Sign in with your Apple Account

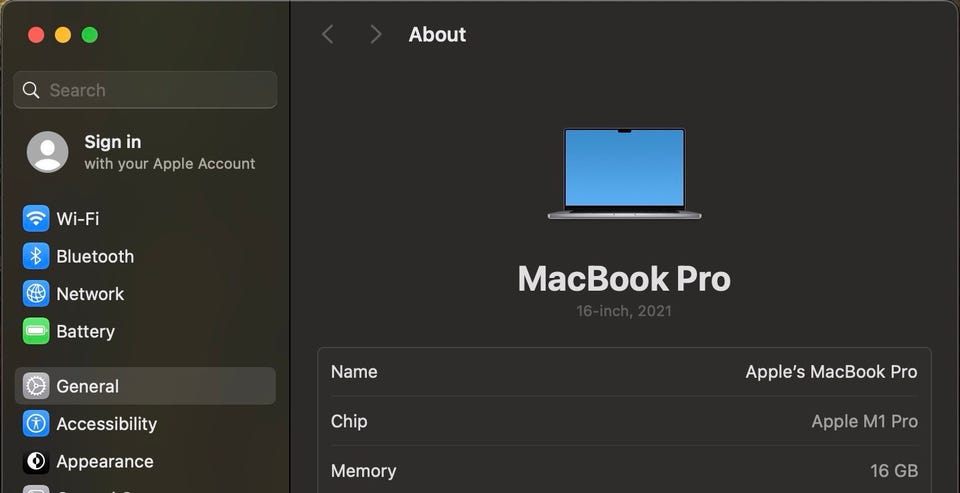coord(145,152)
